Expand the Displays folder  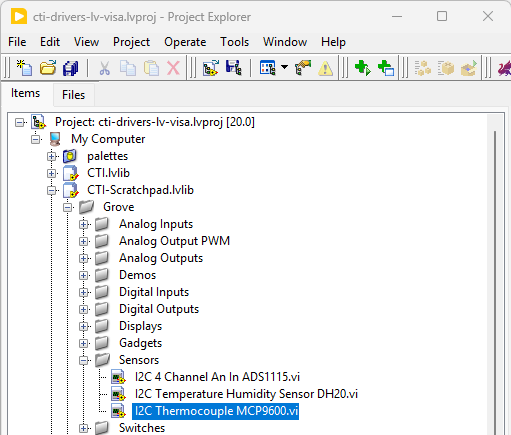pos(84,326)
